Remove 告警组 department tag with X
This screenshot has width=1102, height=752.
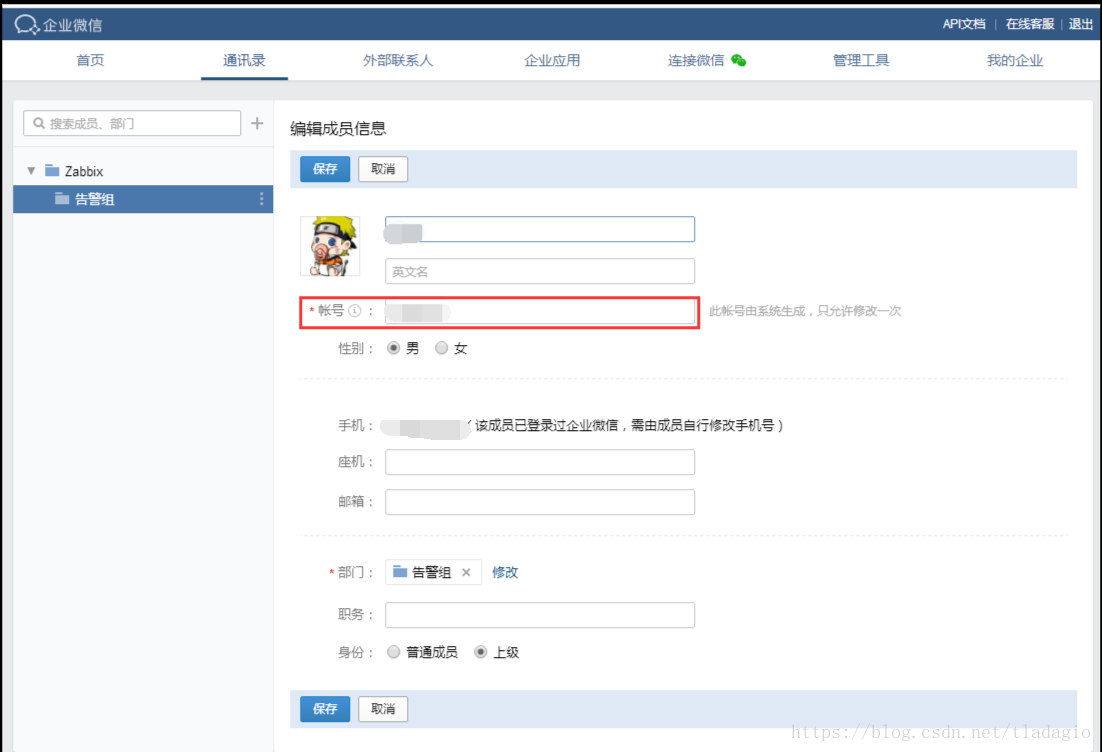pyautogui.click(x=466, y=573)
